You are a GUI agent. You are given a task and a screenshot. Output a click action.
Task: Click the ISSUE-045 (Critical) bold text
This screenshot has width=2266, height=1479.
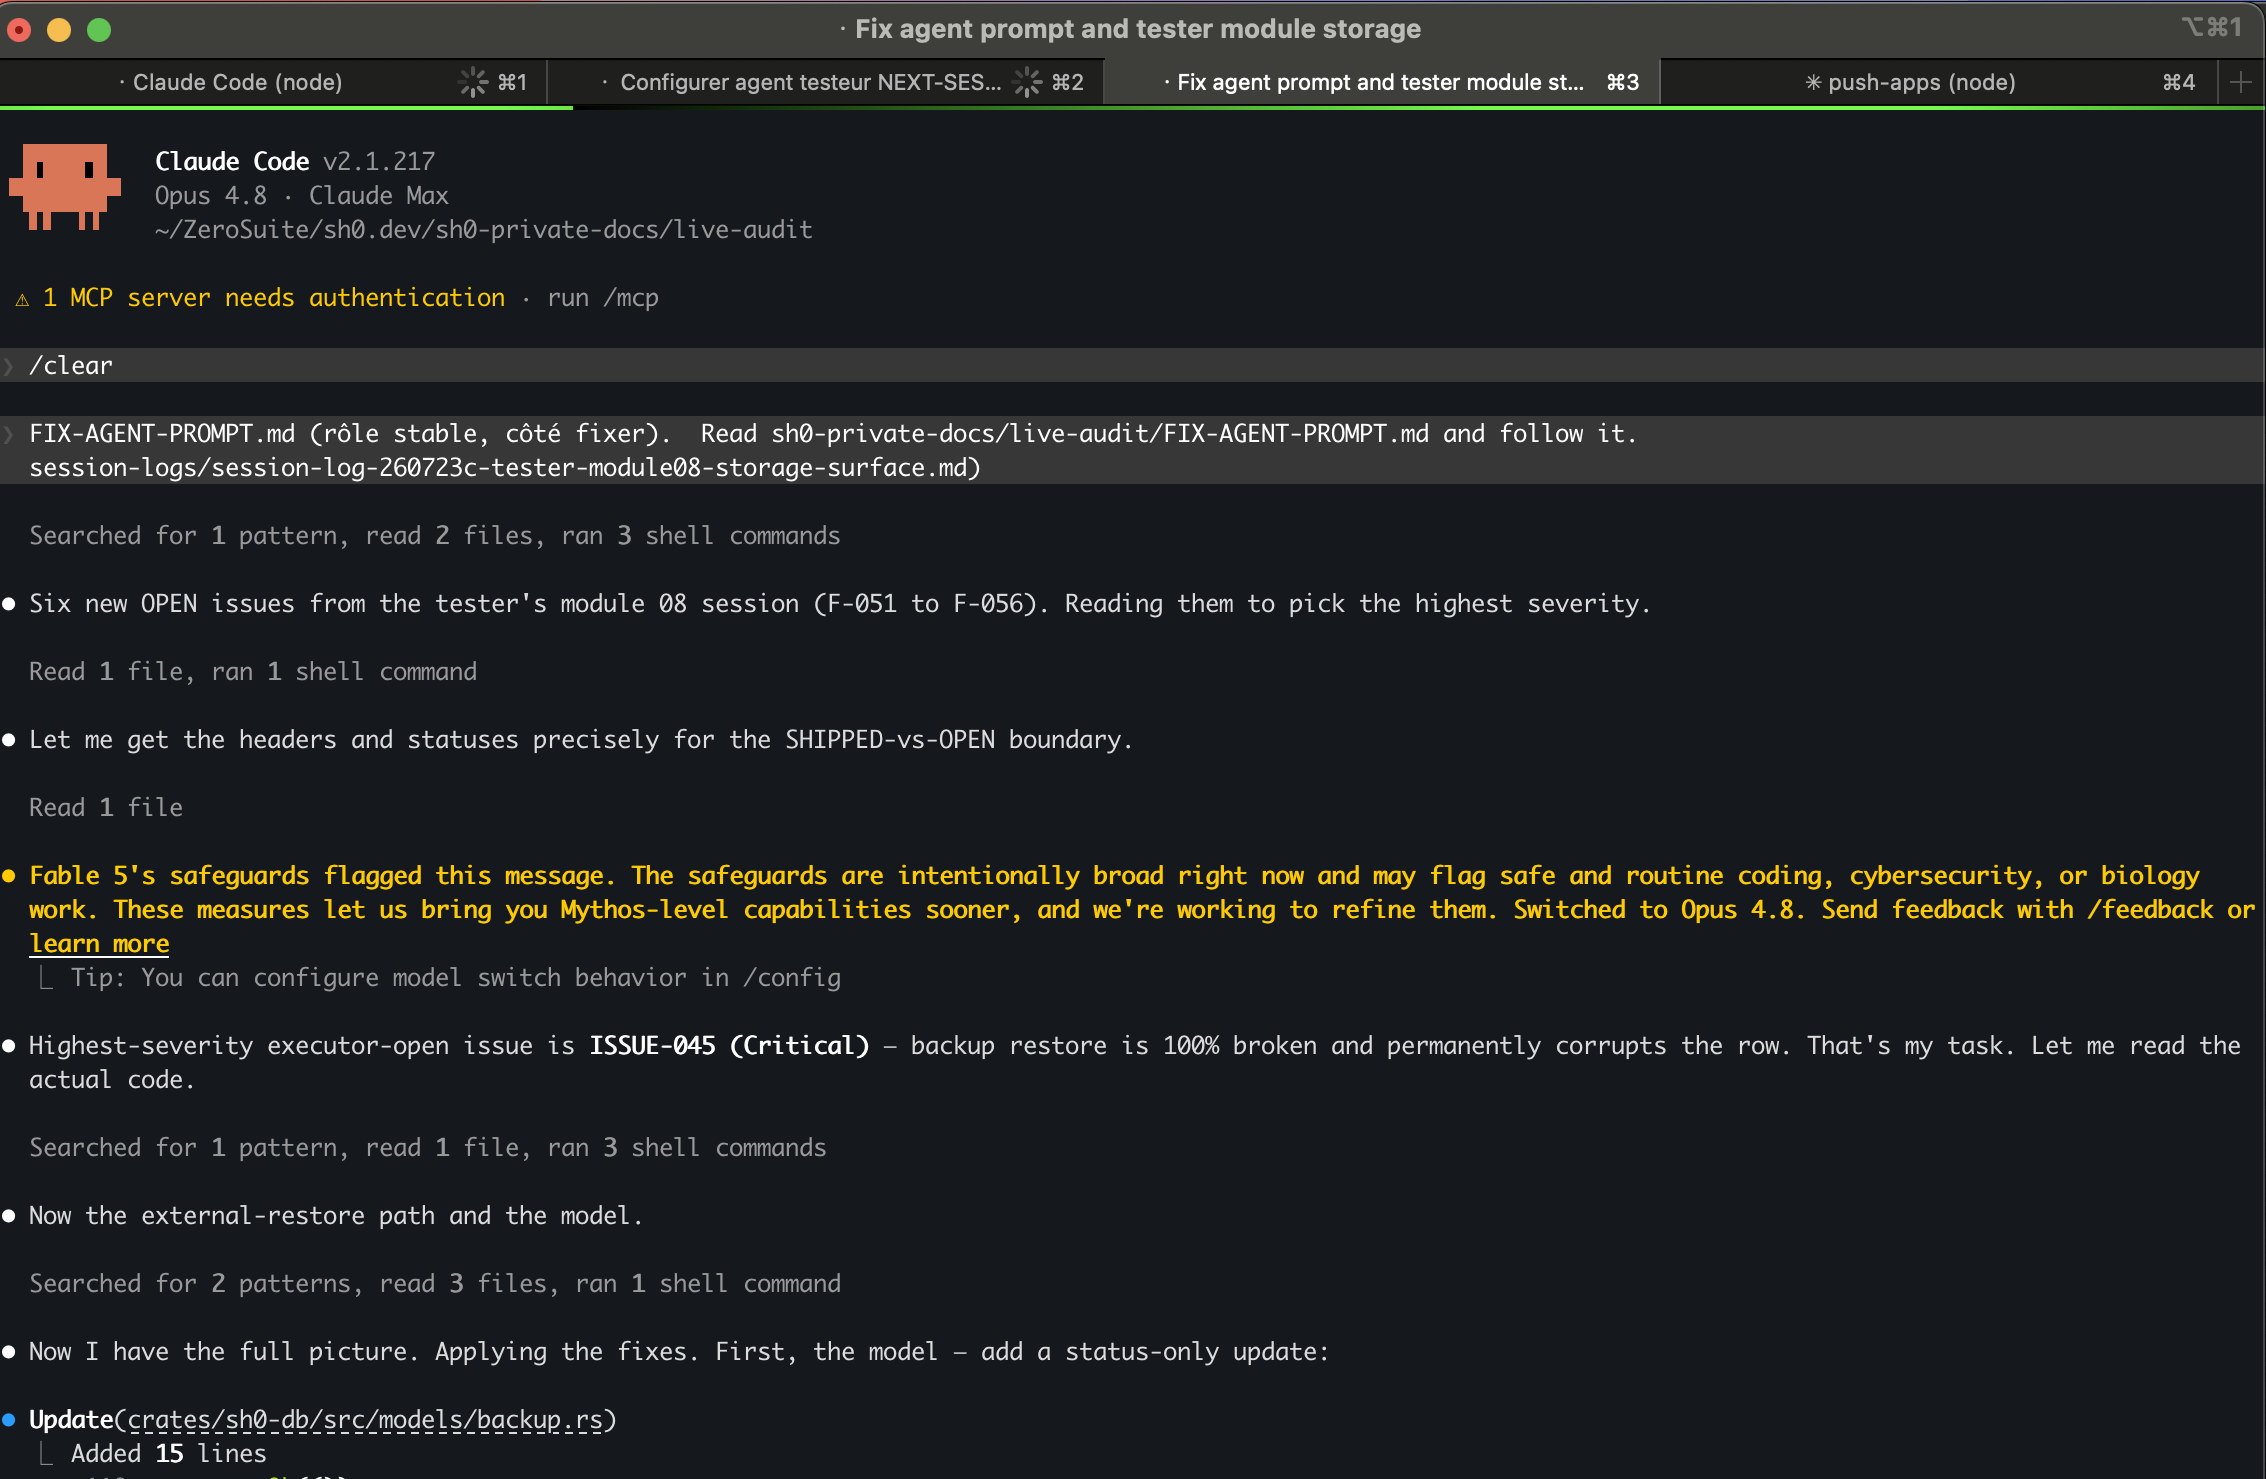point(729,1045)
